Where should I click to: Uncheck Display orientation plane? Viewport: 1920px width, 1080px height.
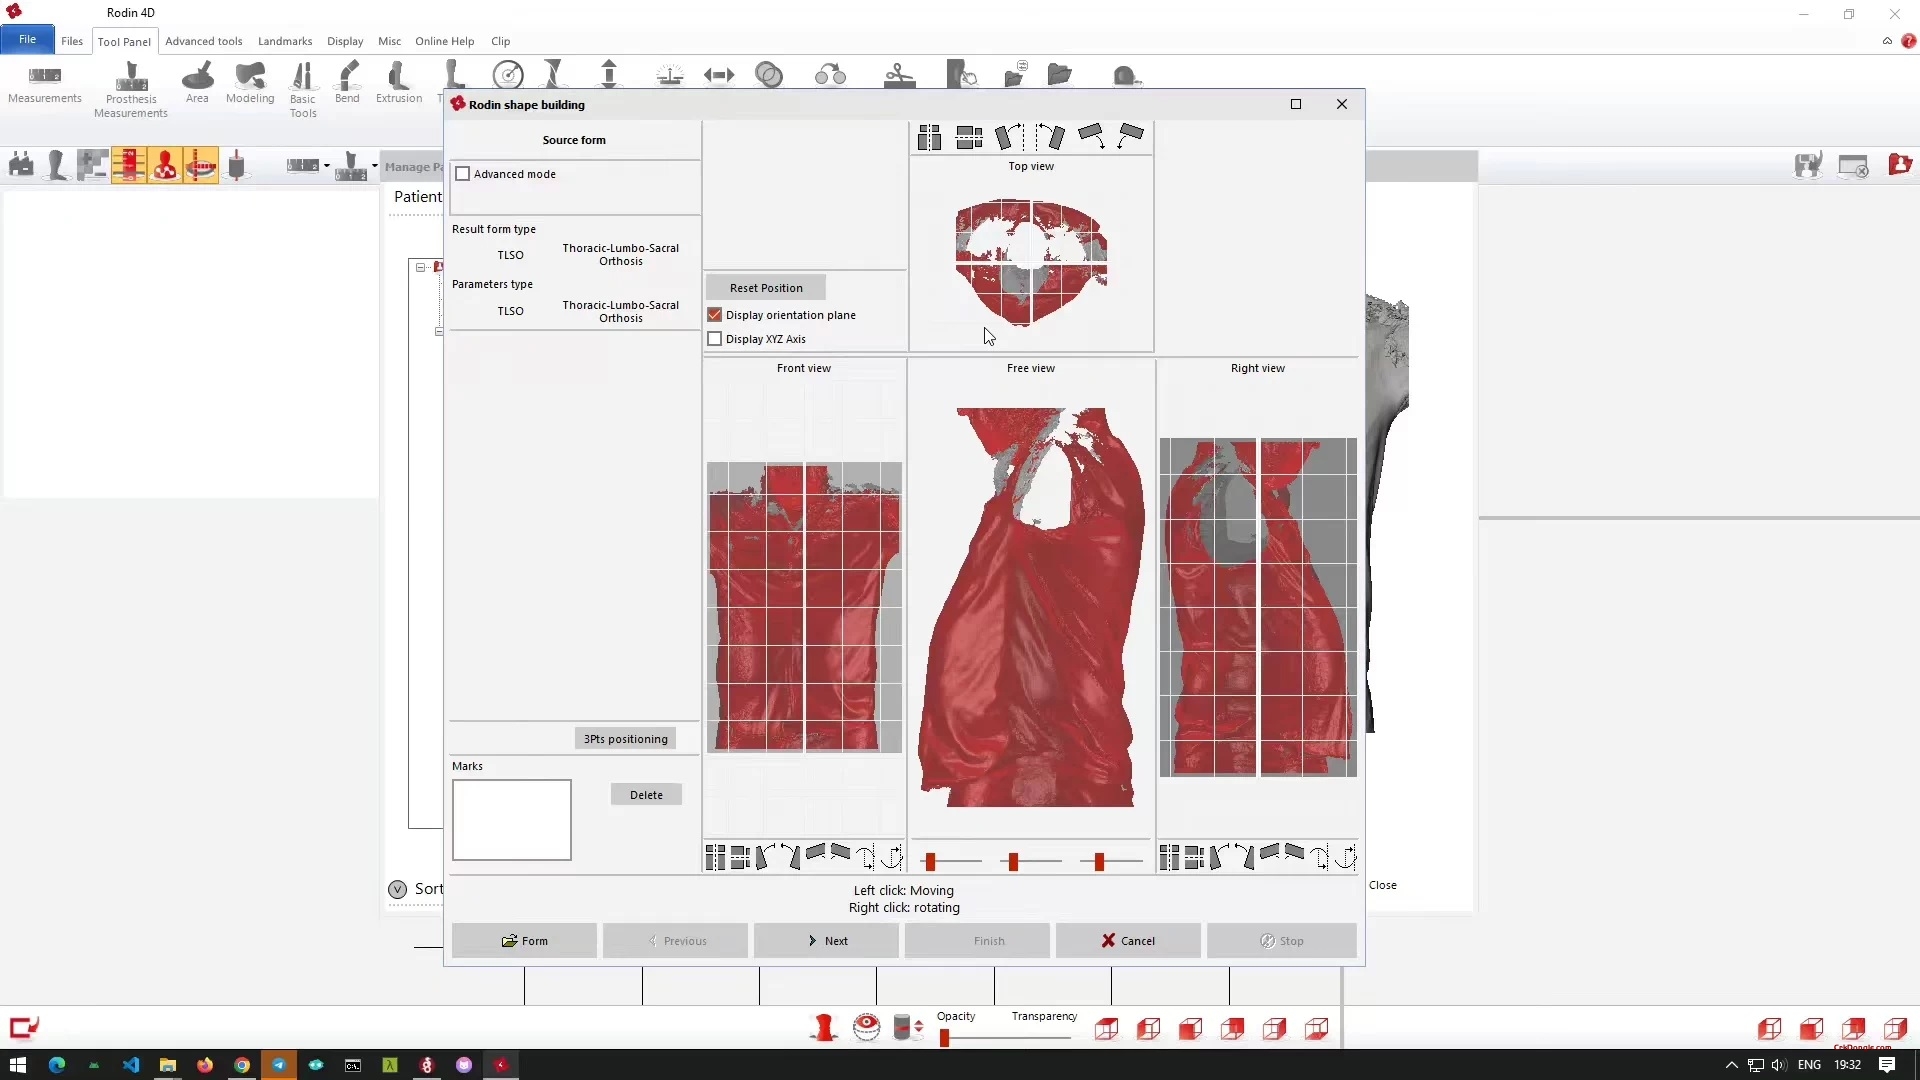[x=715, y=314]
